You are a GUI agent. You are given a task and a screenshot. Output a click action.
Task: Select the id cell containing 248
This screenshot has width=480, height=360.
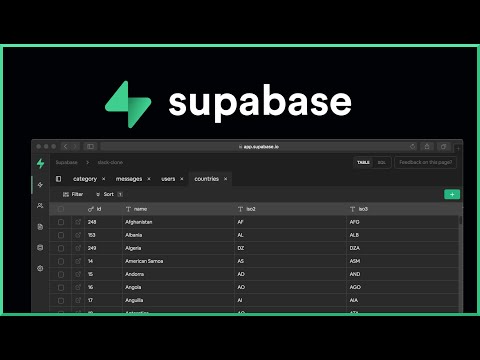pos(103,222)
